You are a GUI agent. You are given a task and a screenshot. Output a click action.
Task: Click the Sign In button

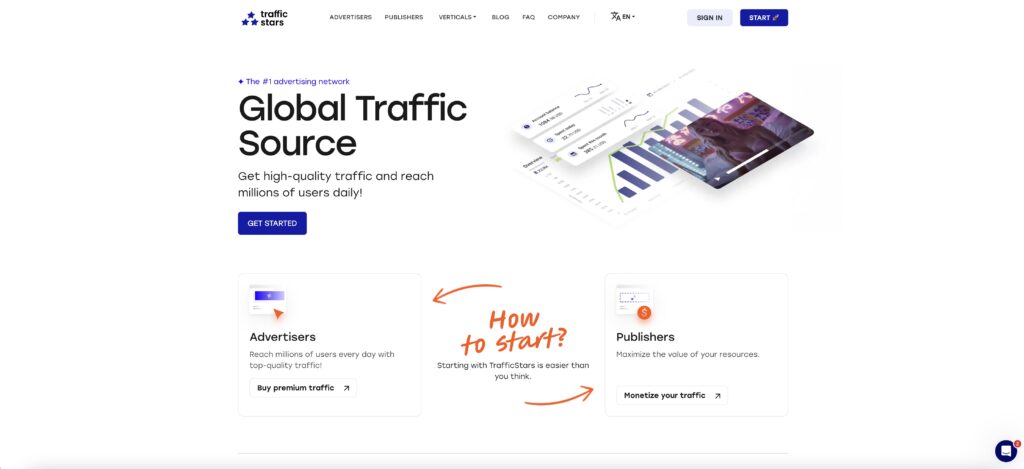(x=709, y=18)
